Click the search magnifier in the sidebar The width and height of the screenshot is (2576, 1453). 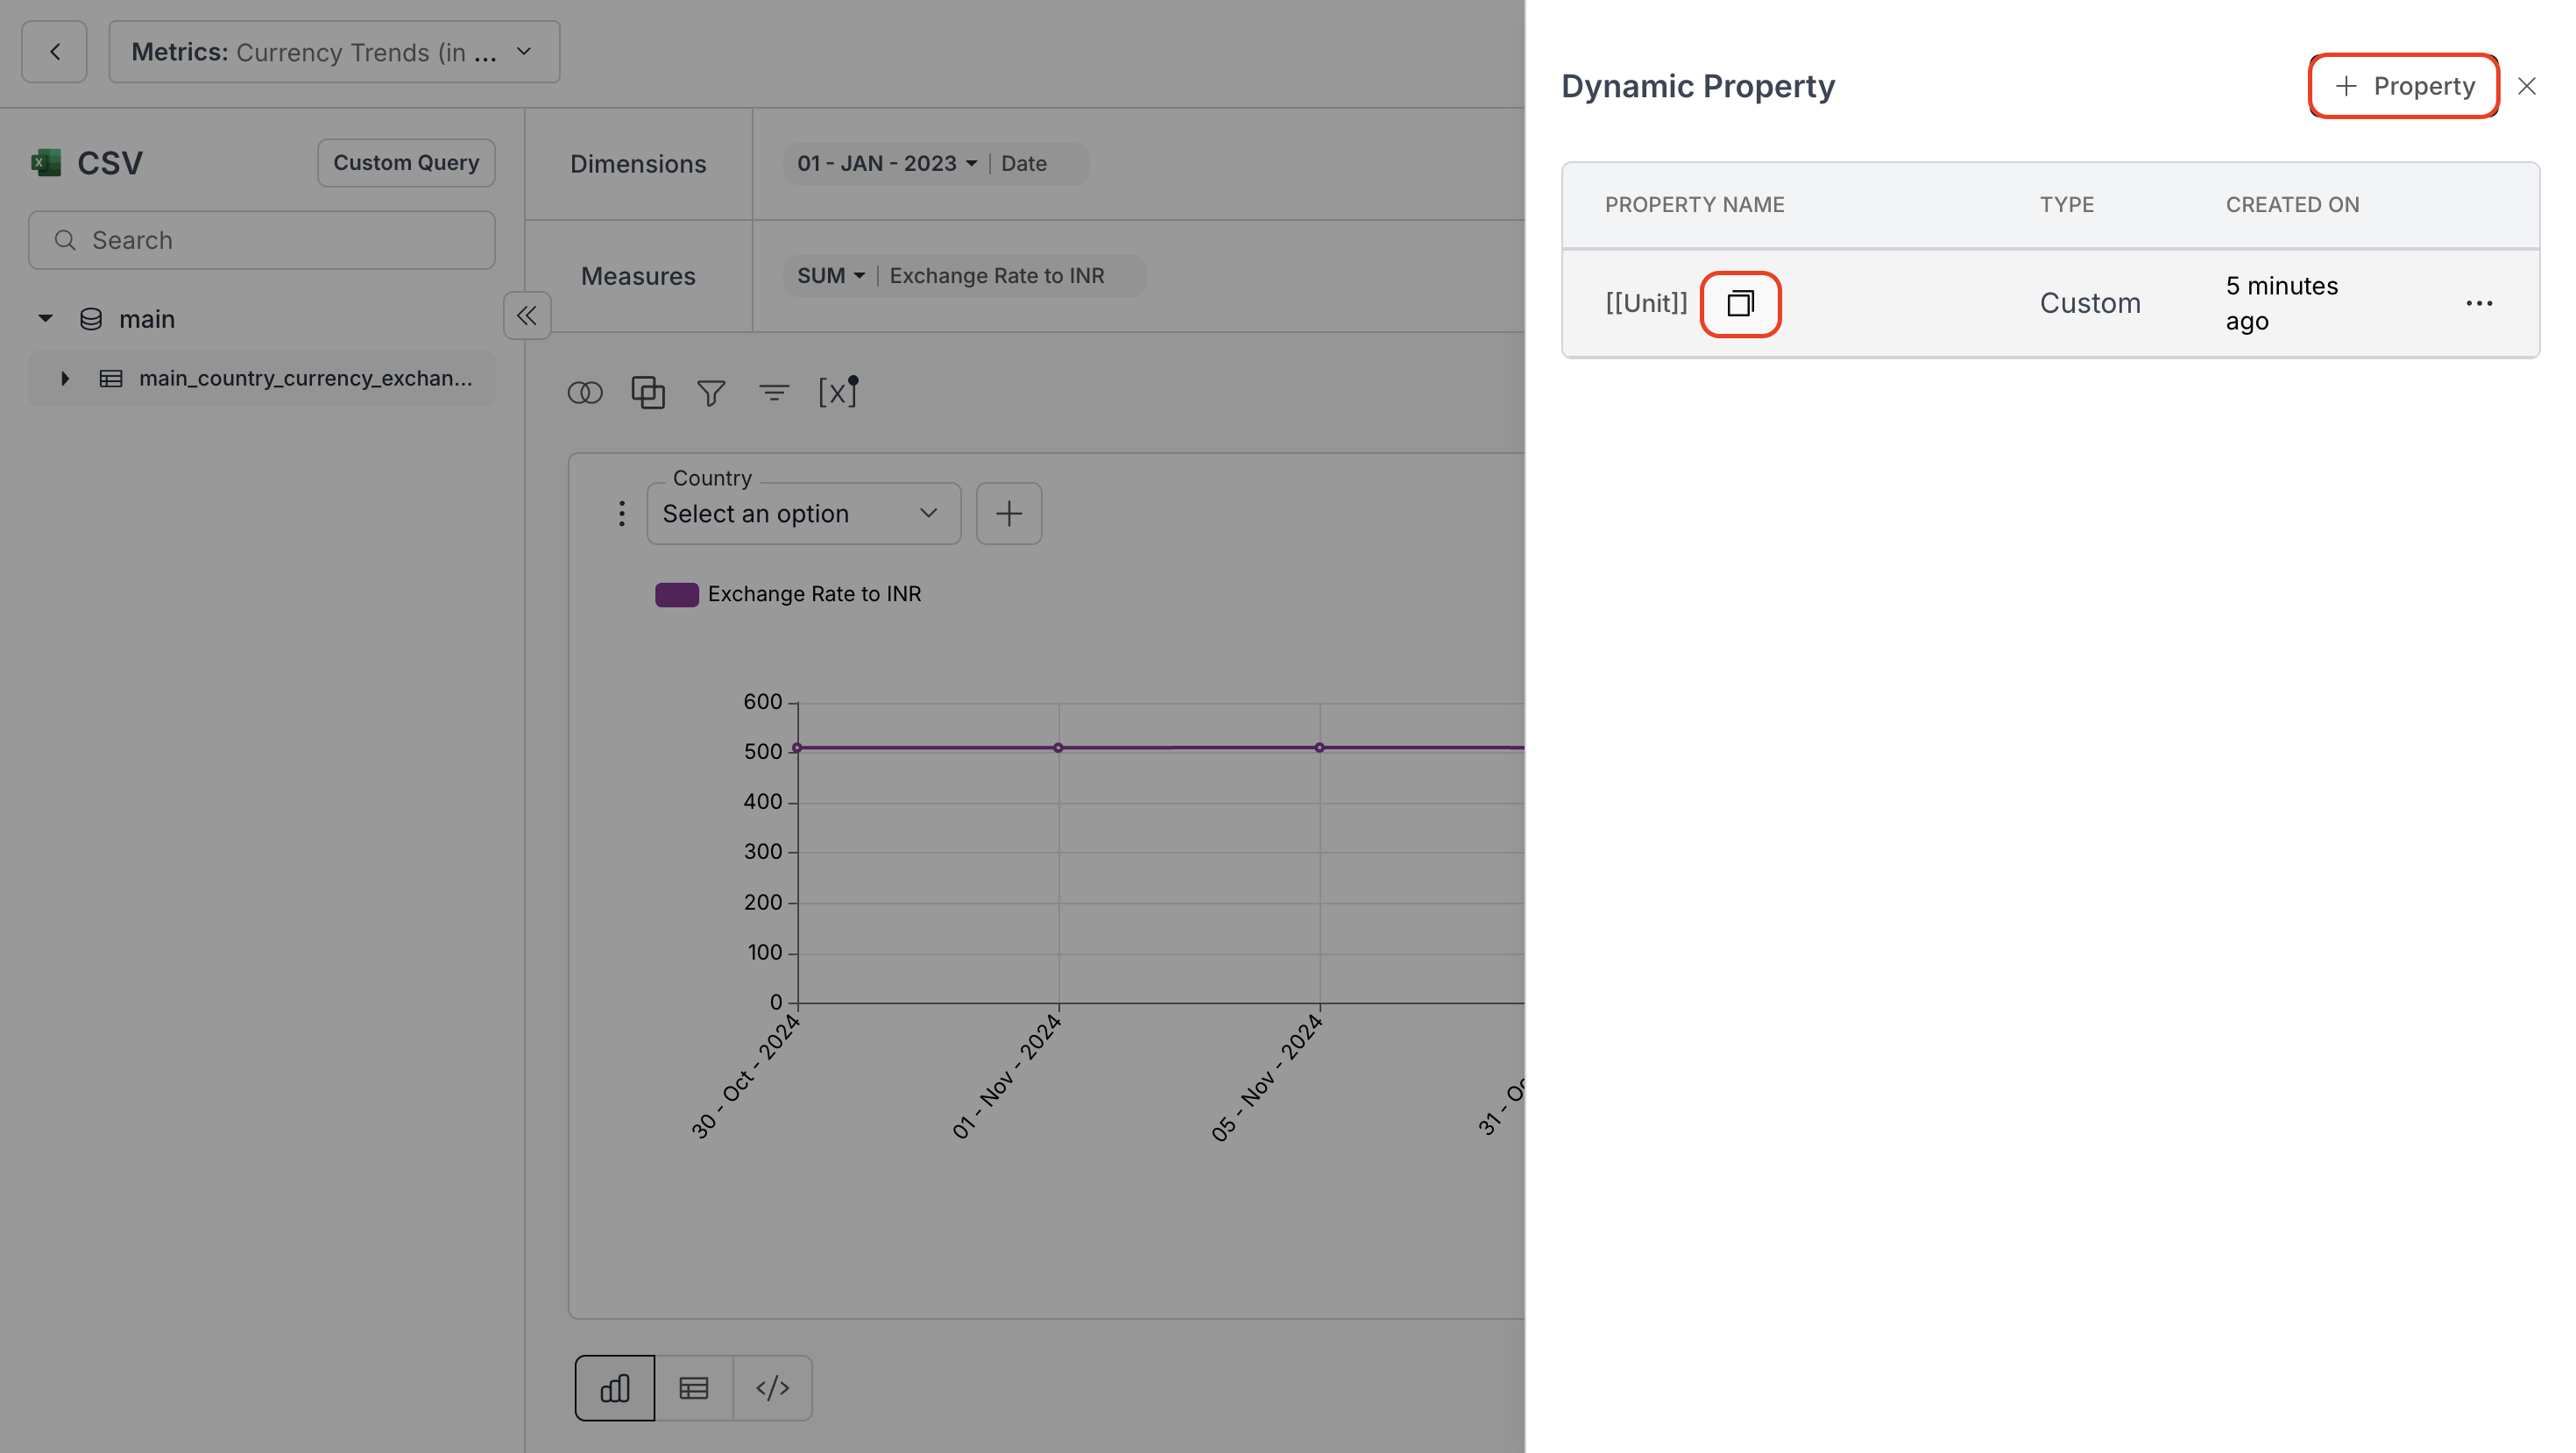pyautogui.click(x=66, y=239)
